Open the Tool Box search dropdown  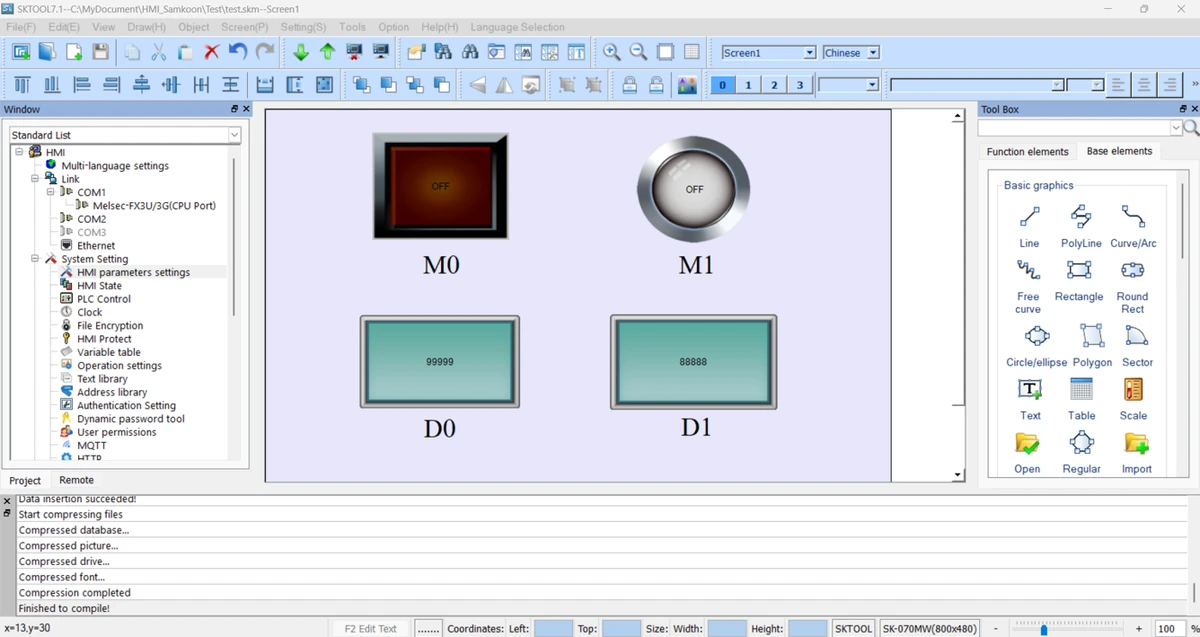click(1175, 128)
